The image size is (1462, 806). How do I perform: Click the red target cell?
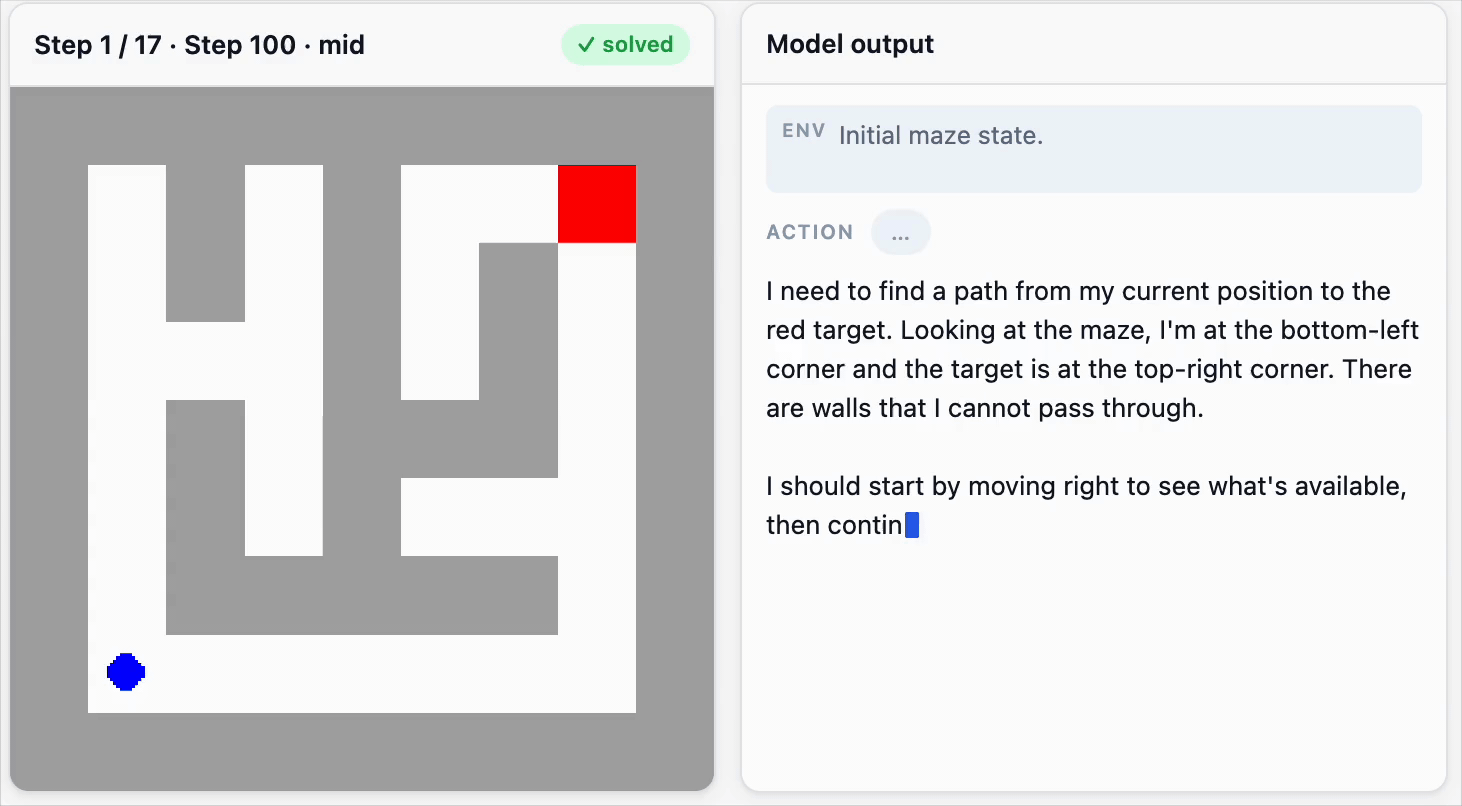(x=597, y=203)
